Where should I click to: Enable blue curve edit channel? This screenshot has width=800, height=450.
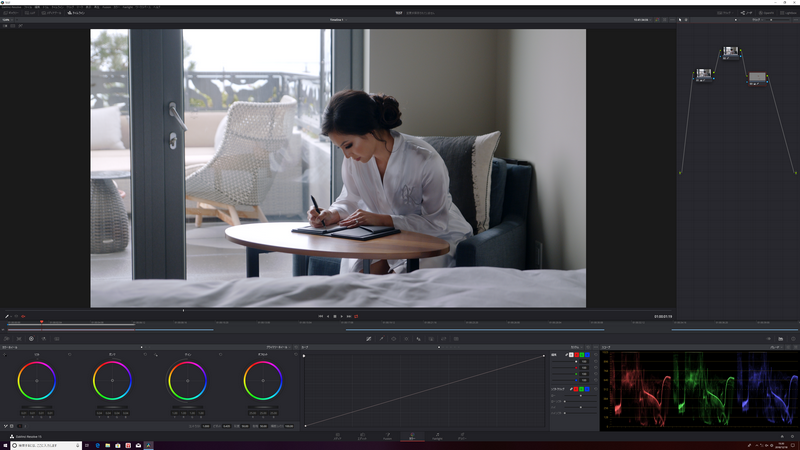pyautogui.click(x=587, y=355)
